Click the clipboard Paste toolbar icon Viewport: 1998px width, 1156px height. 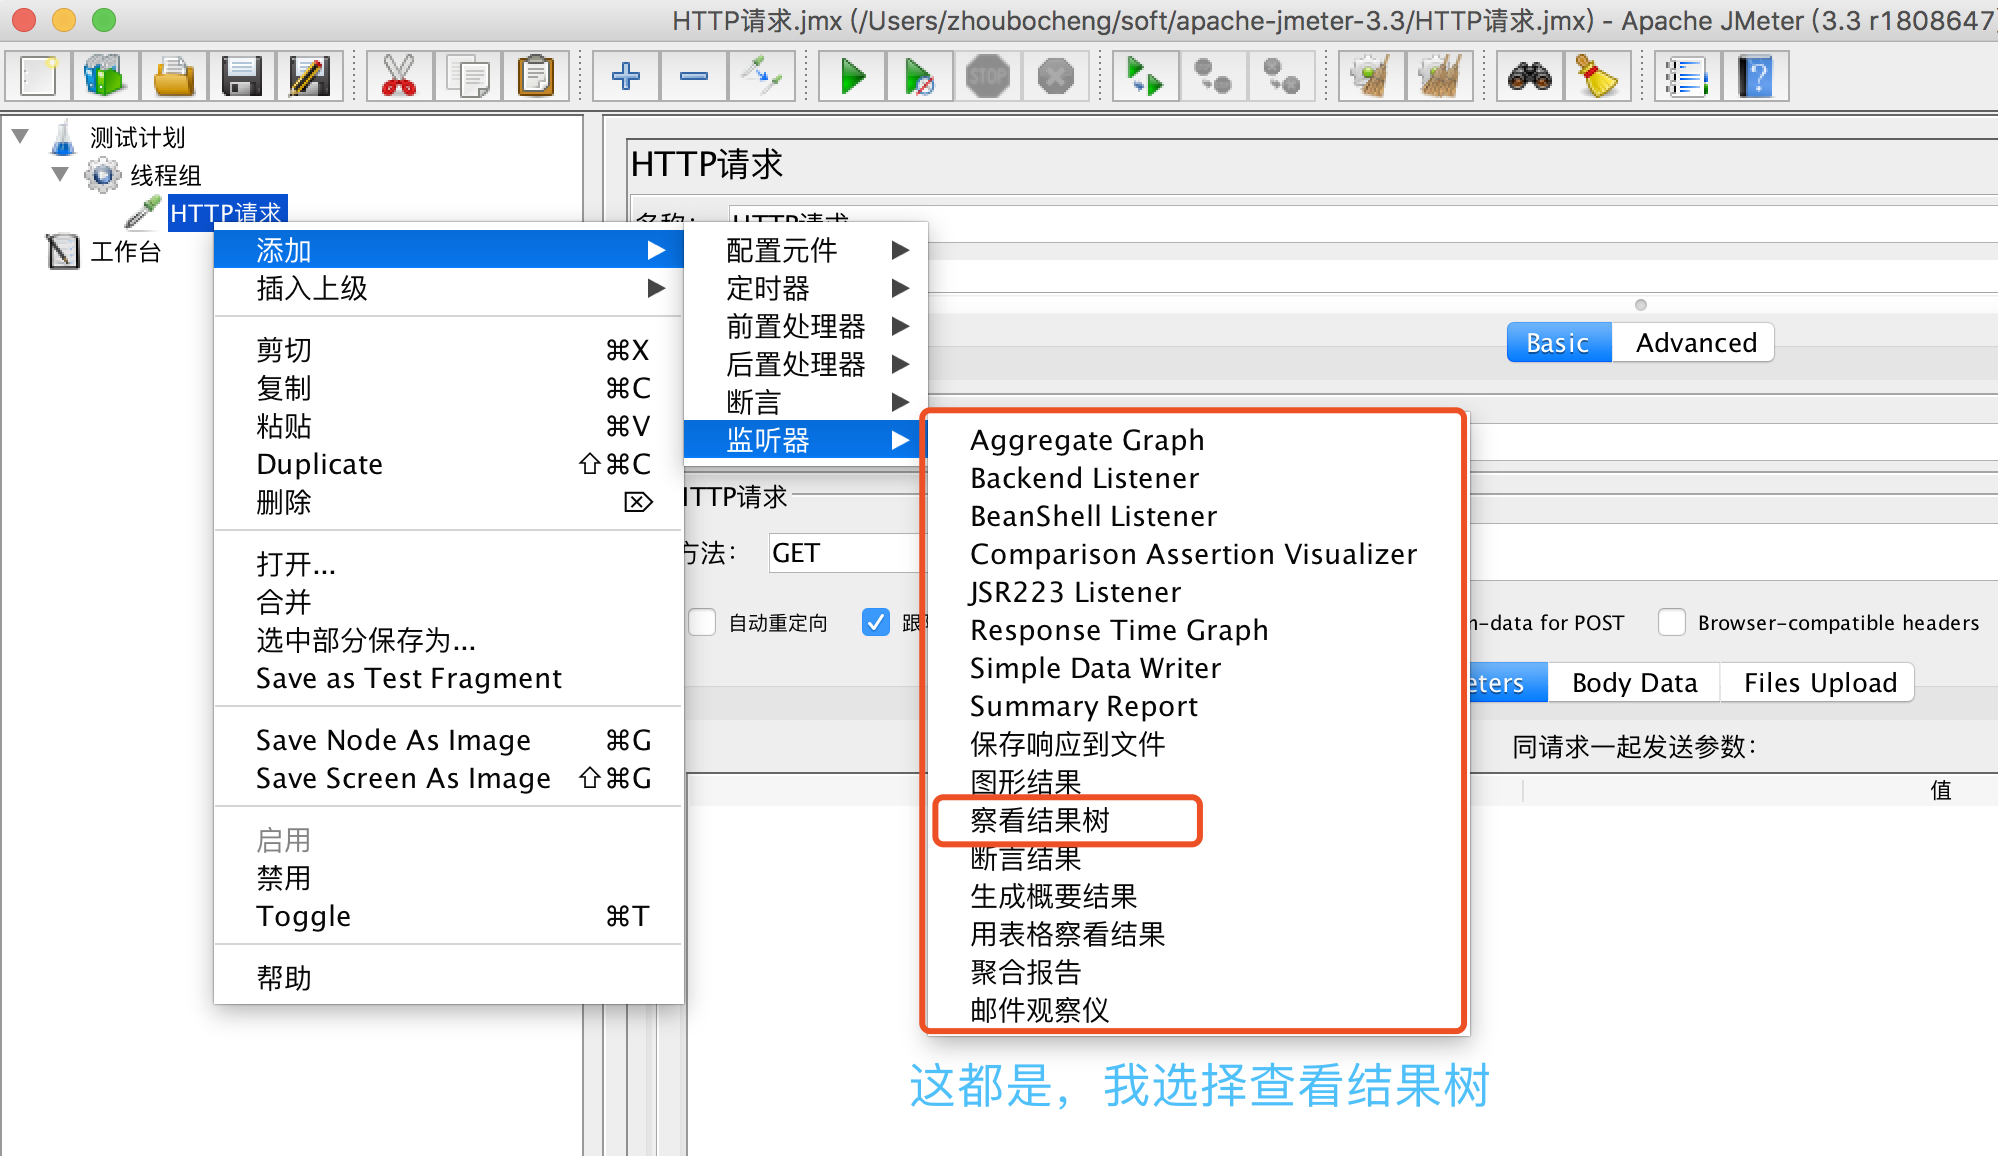[x=535, y=76]
